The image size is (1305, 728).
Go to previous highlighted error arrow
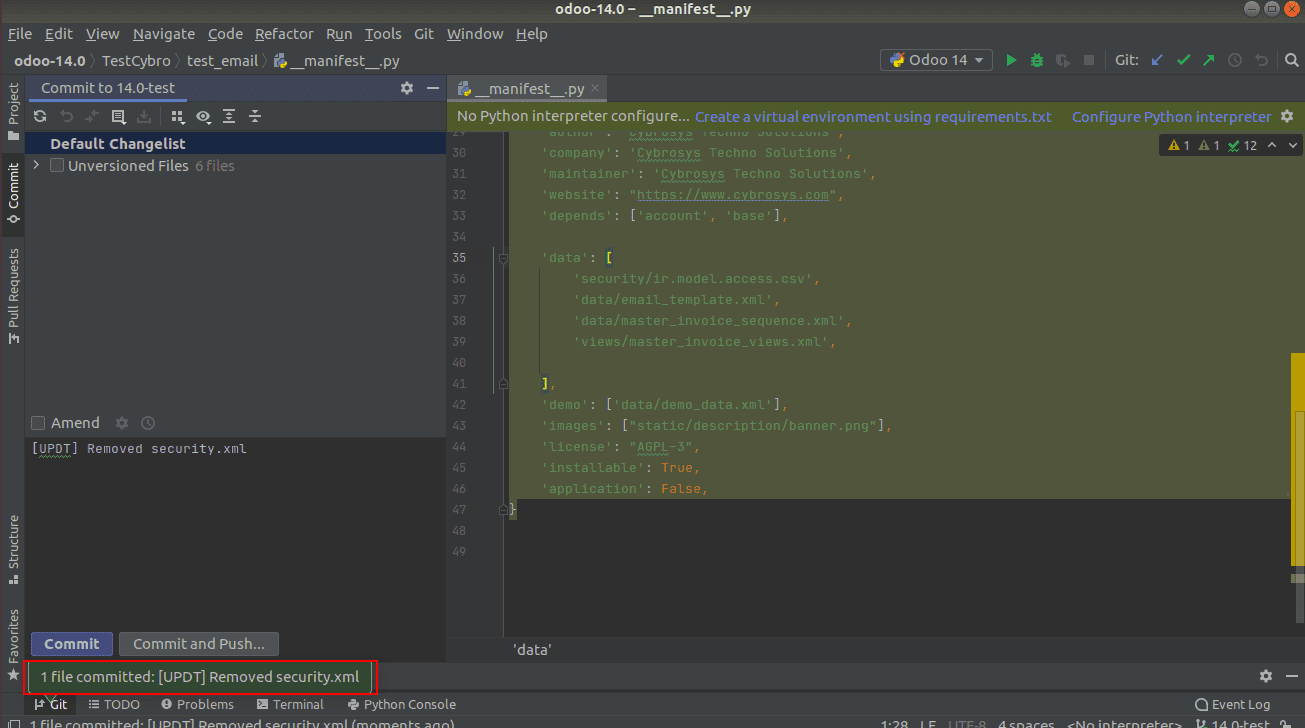point(1272,145)
